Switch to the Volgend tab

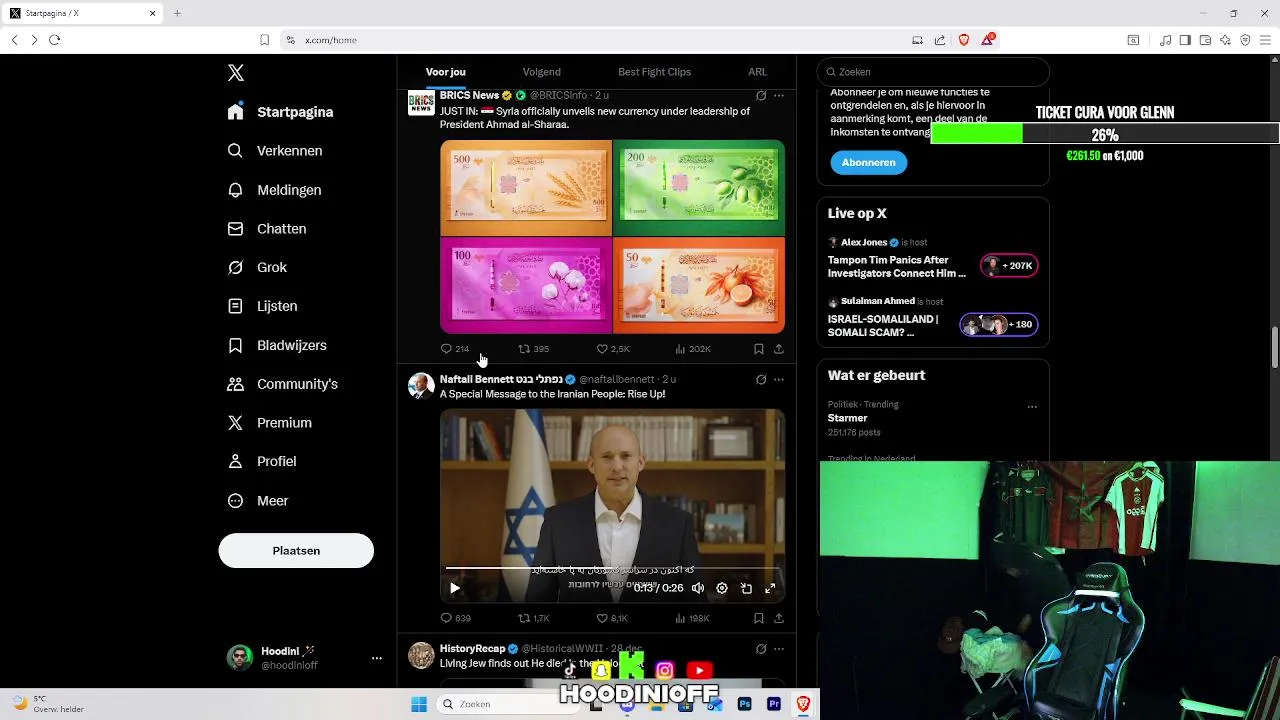[541, 72]
